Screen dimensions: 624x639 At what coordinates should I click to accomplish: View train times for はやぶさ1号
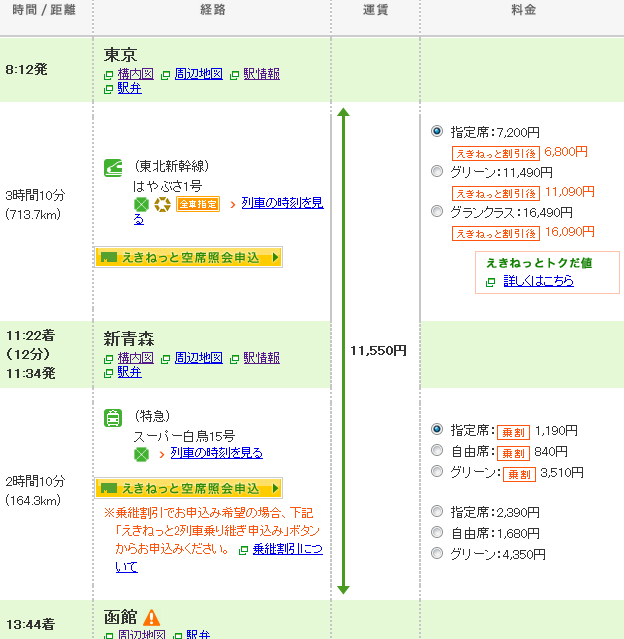point(282,203)
